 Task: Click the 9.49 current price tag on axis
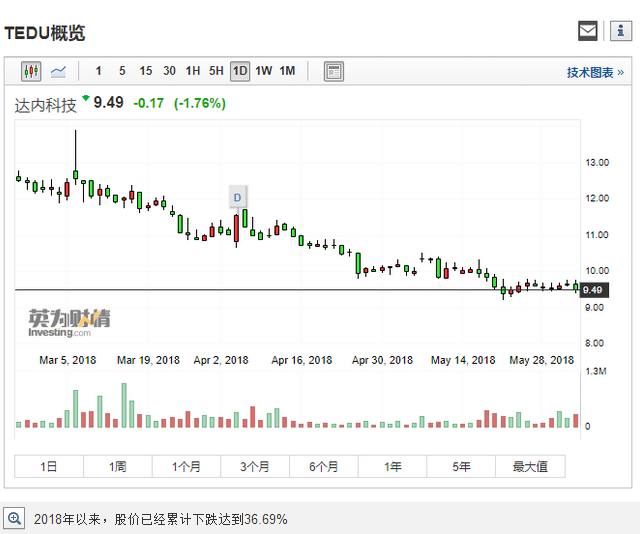(594, 290)
